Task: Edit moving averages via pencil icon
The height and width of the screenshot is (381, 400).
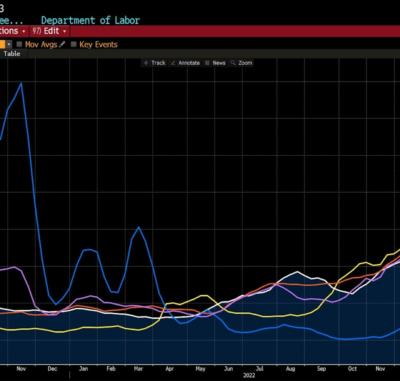Action: click(62, 44)
